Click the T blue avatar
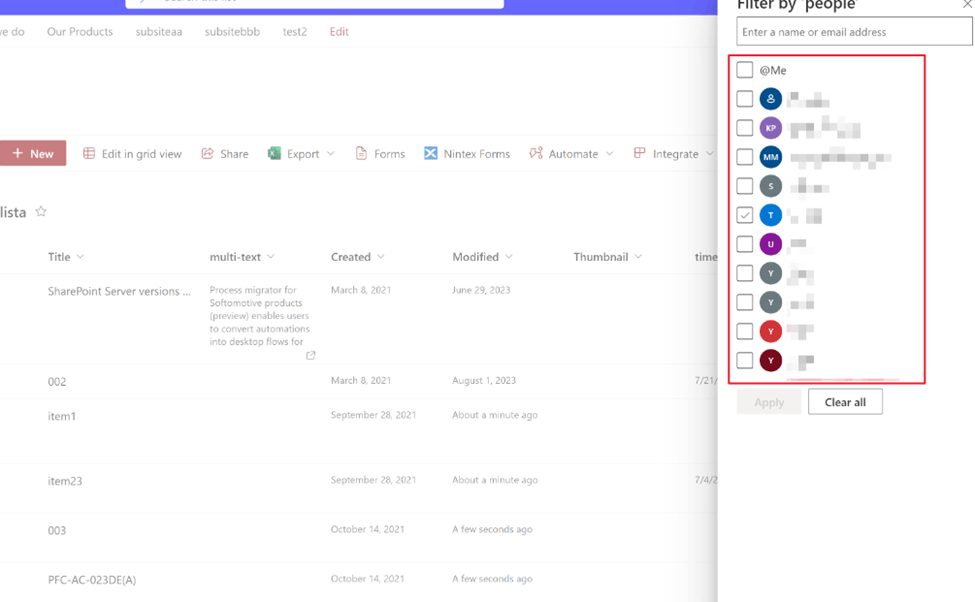The width and height of the screenshot is (975, 602). pos(770,215)
